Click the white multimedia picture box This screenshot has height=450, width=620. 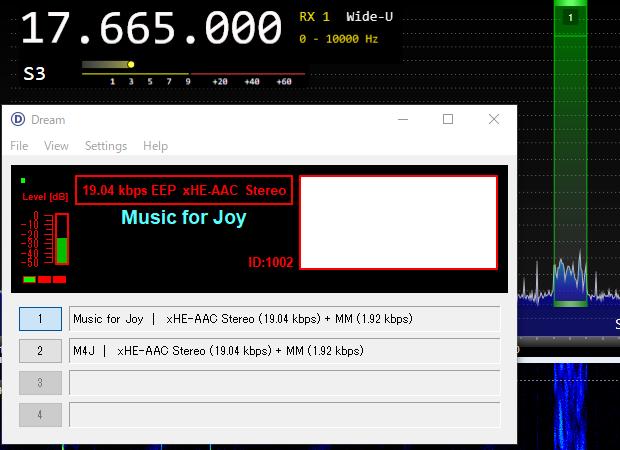point(398,222)
